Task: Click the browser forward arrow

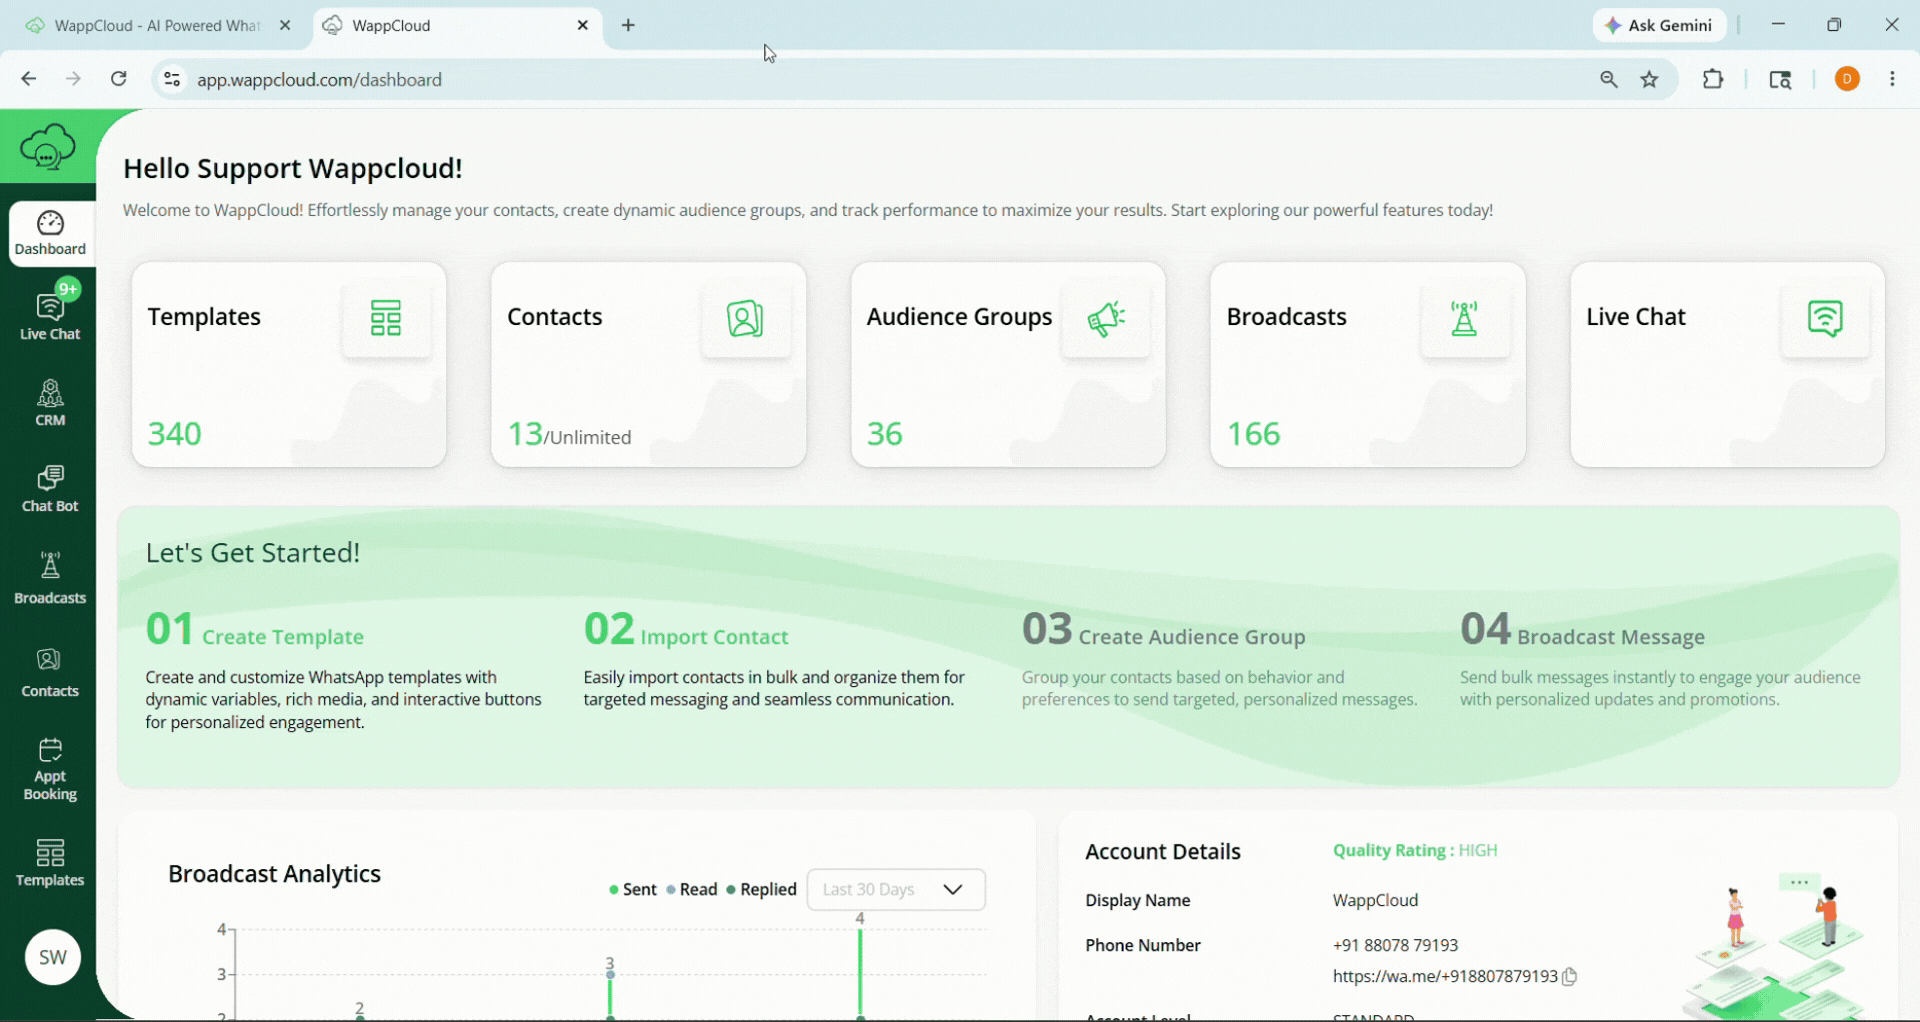Action: [74, 79]
